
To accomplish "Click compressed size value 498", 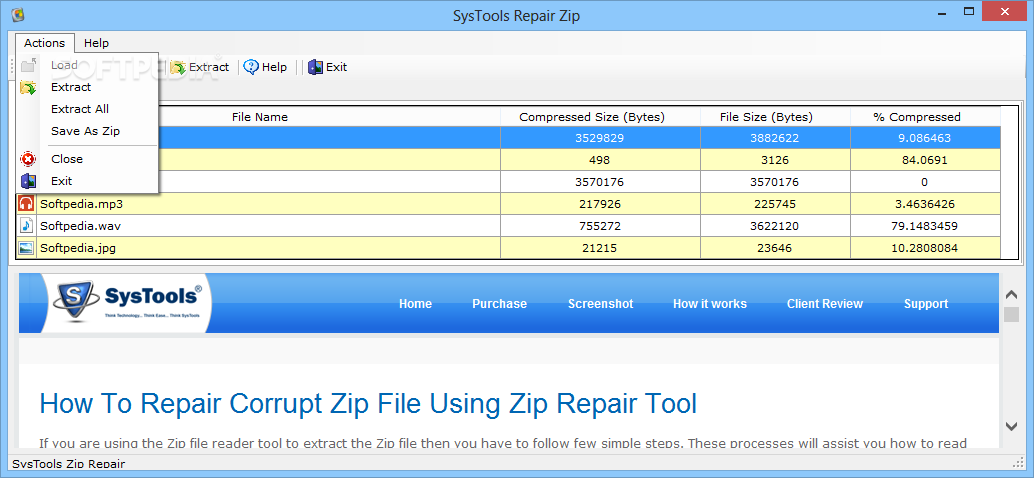I will click(x=600, y=160).
